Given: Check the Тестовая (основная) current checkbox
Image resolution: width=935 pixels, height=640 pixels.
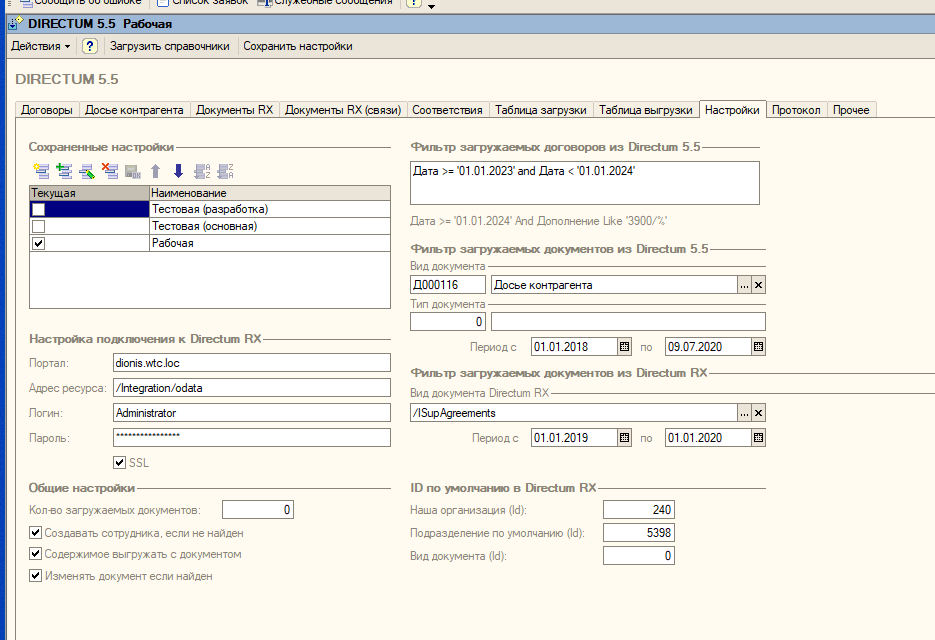Looking at the screenshot, I should click(39, 226).
